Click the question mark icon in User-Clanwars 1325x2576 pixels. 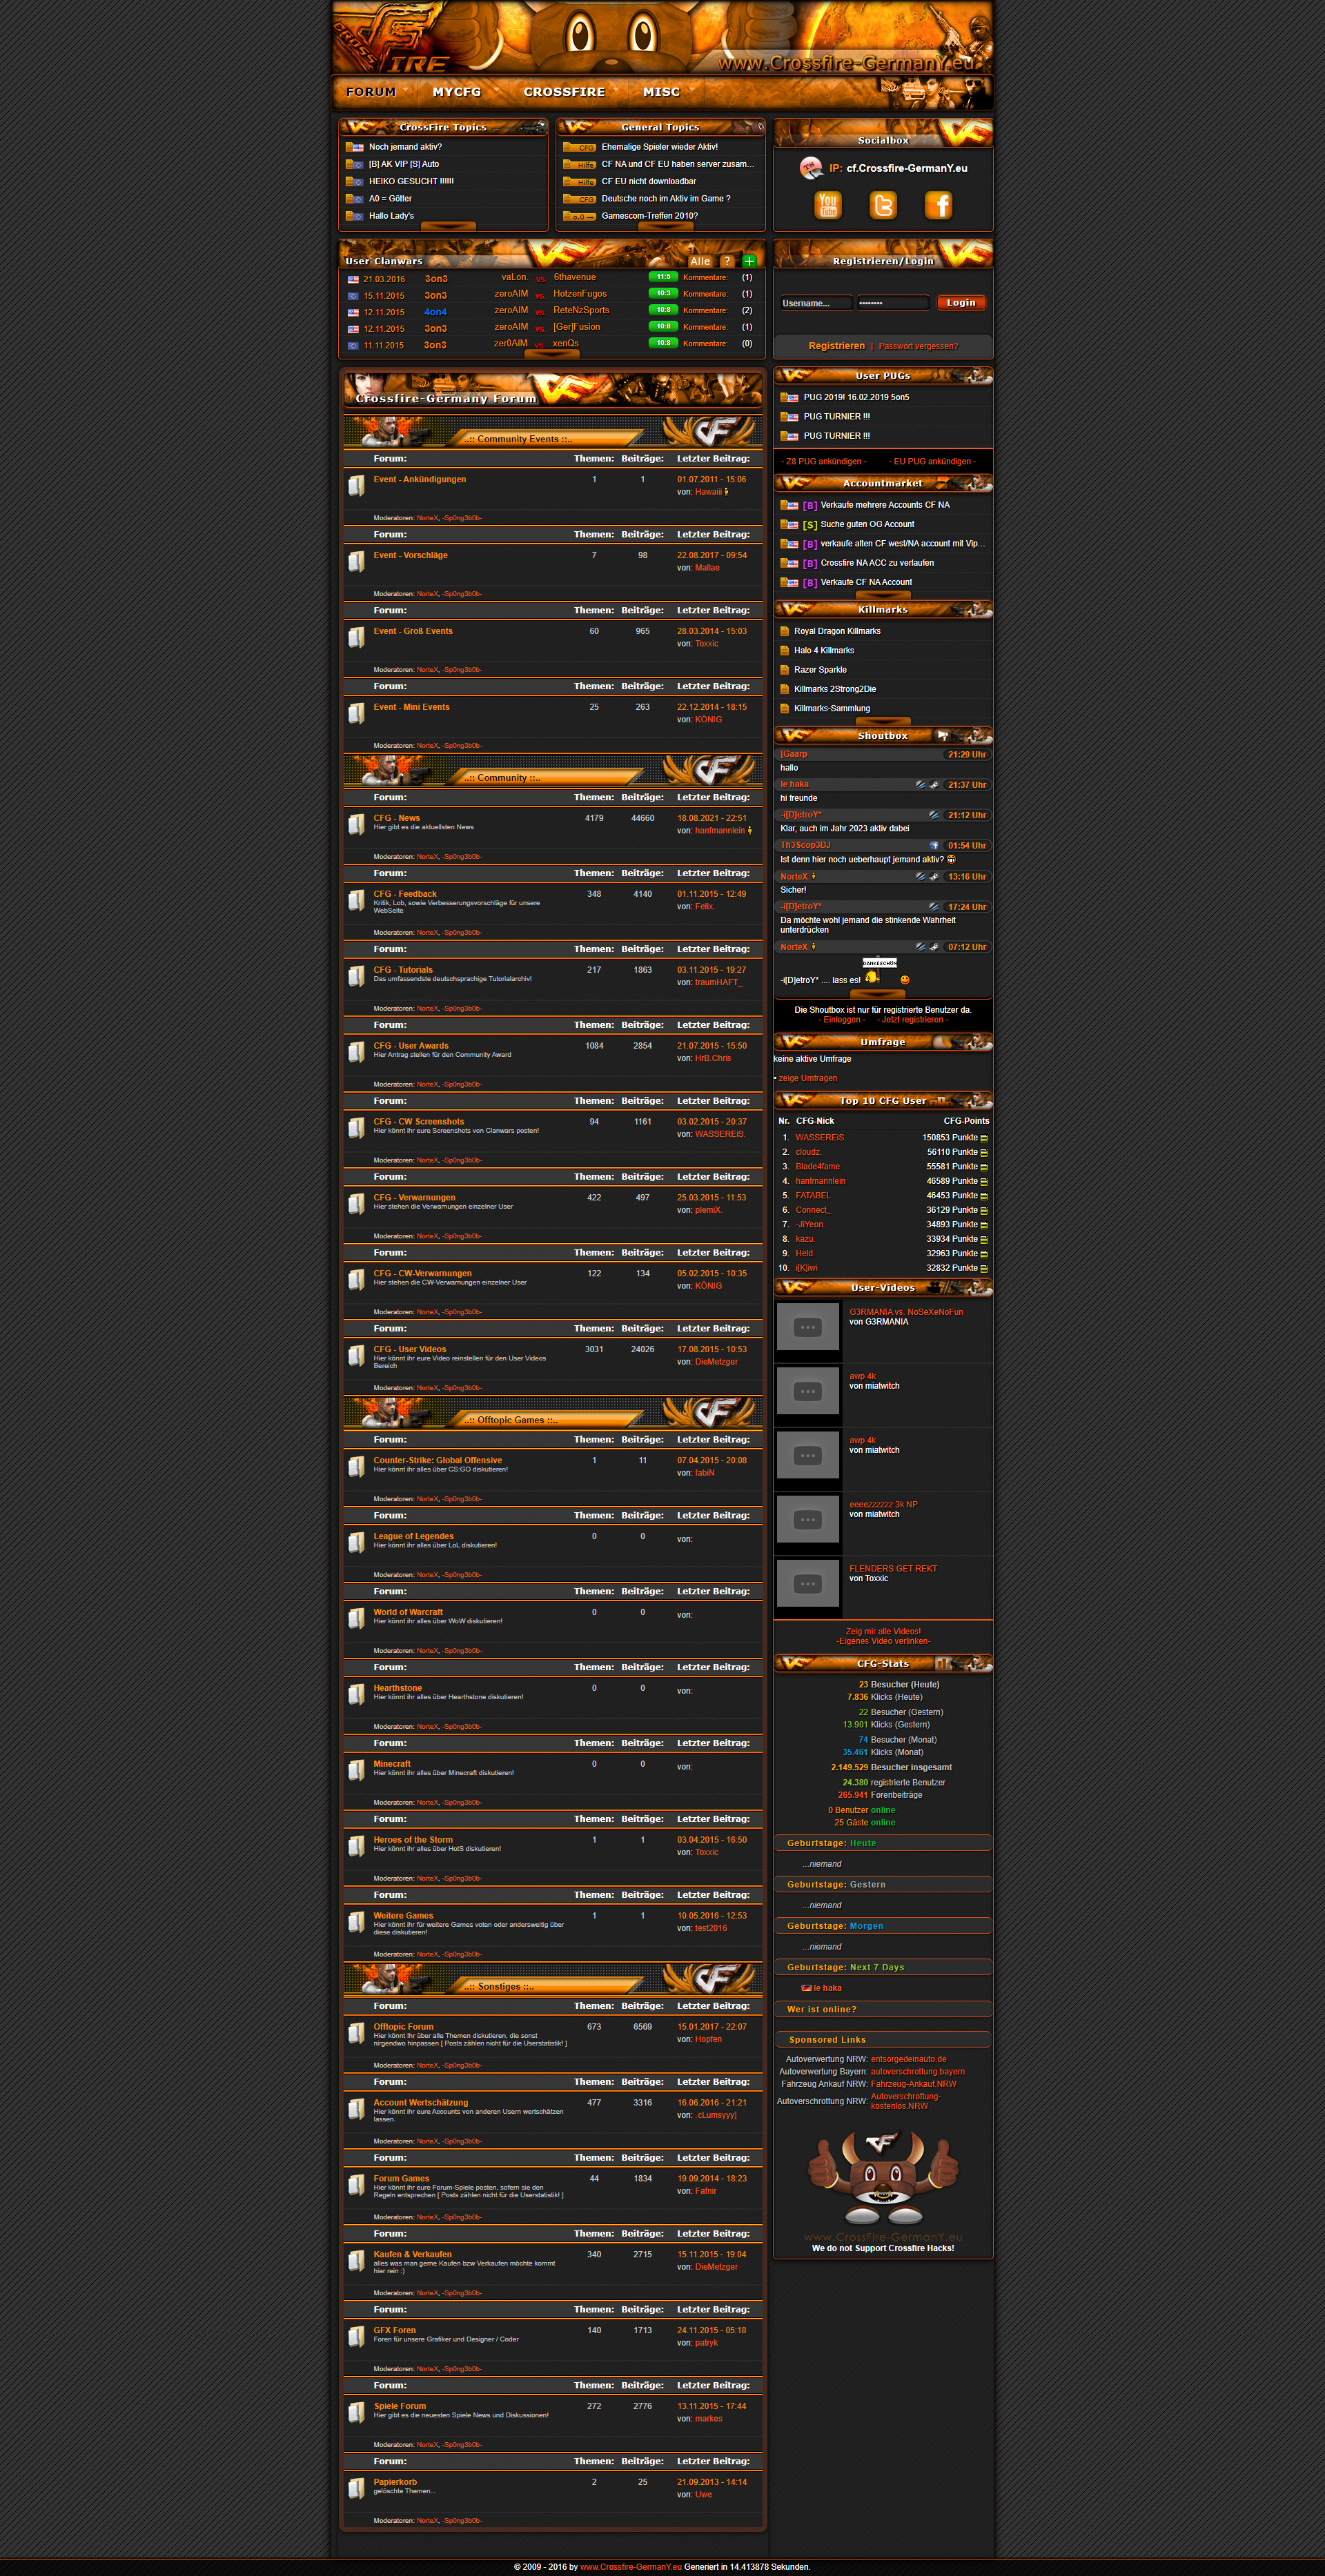tap(727, 261)
